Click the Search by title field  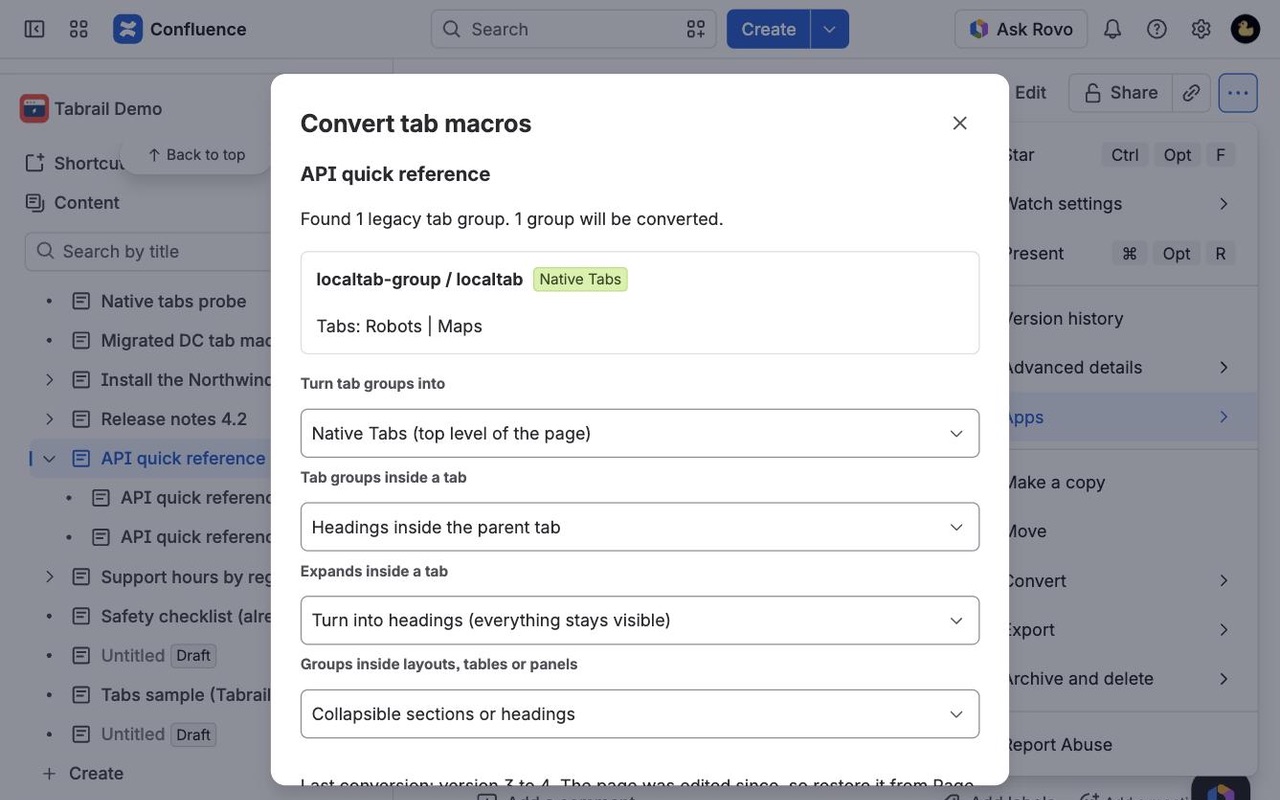(x=148, y=251)
